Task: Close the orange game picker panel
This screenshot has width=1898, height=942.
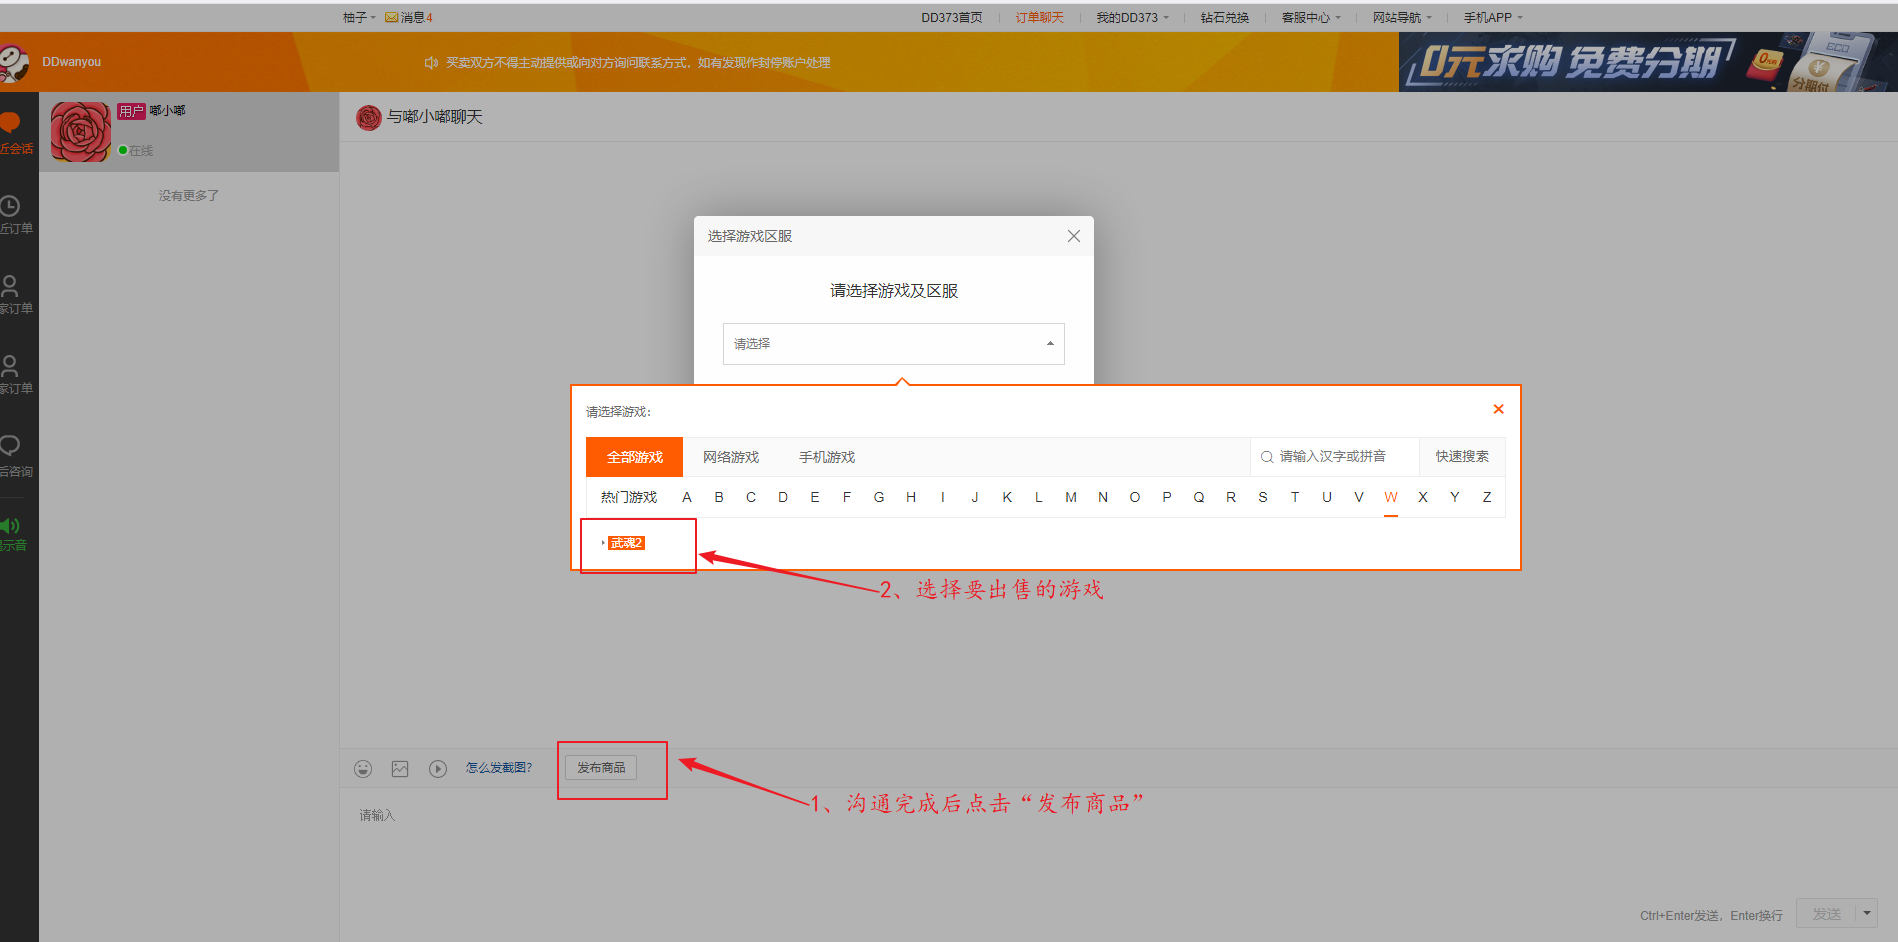Action: point(1498,409)
